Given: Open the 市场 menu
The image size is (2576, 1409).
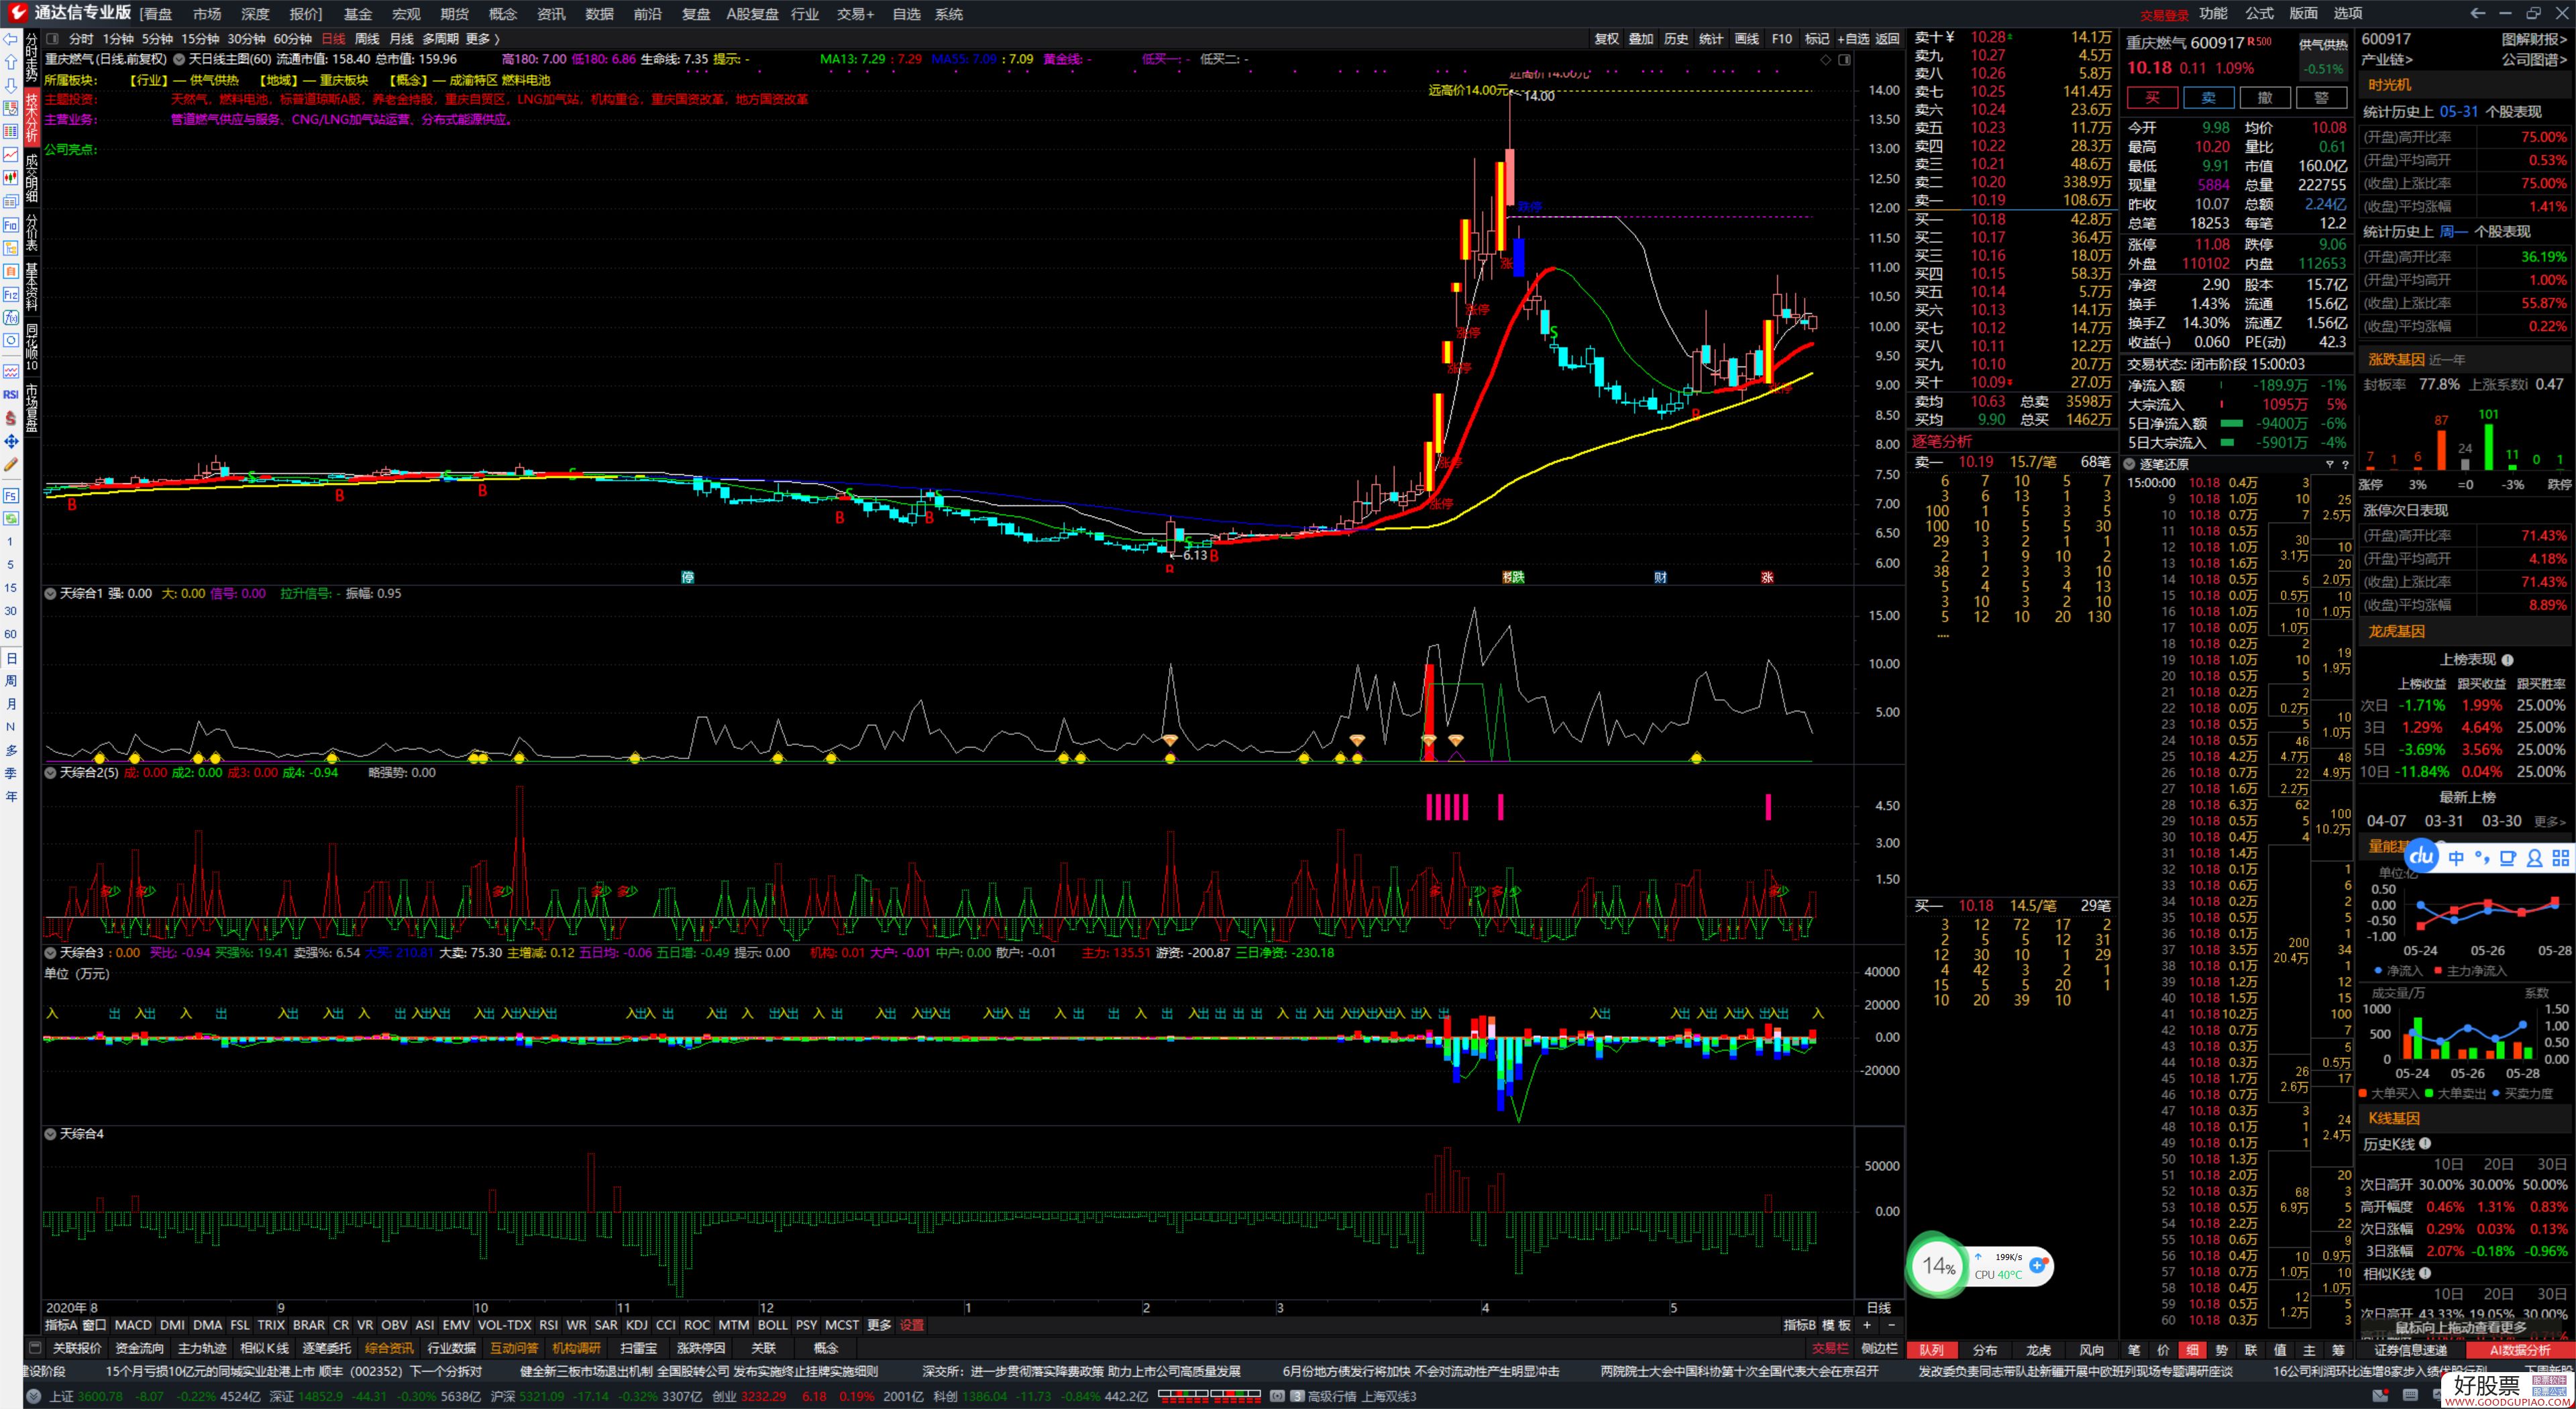Looking at the screenshot, I should [x=207, y=14].
